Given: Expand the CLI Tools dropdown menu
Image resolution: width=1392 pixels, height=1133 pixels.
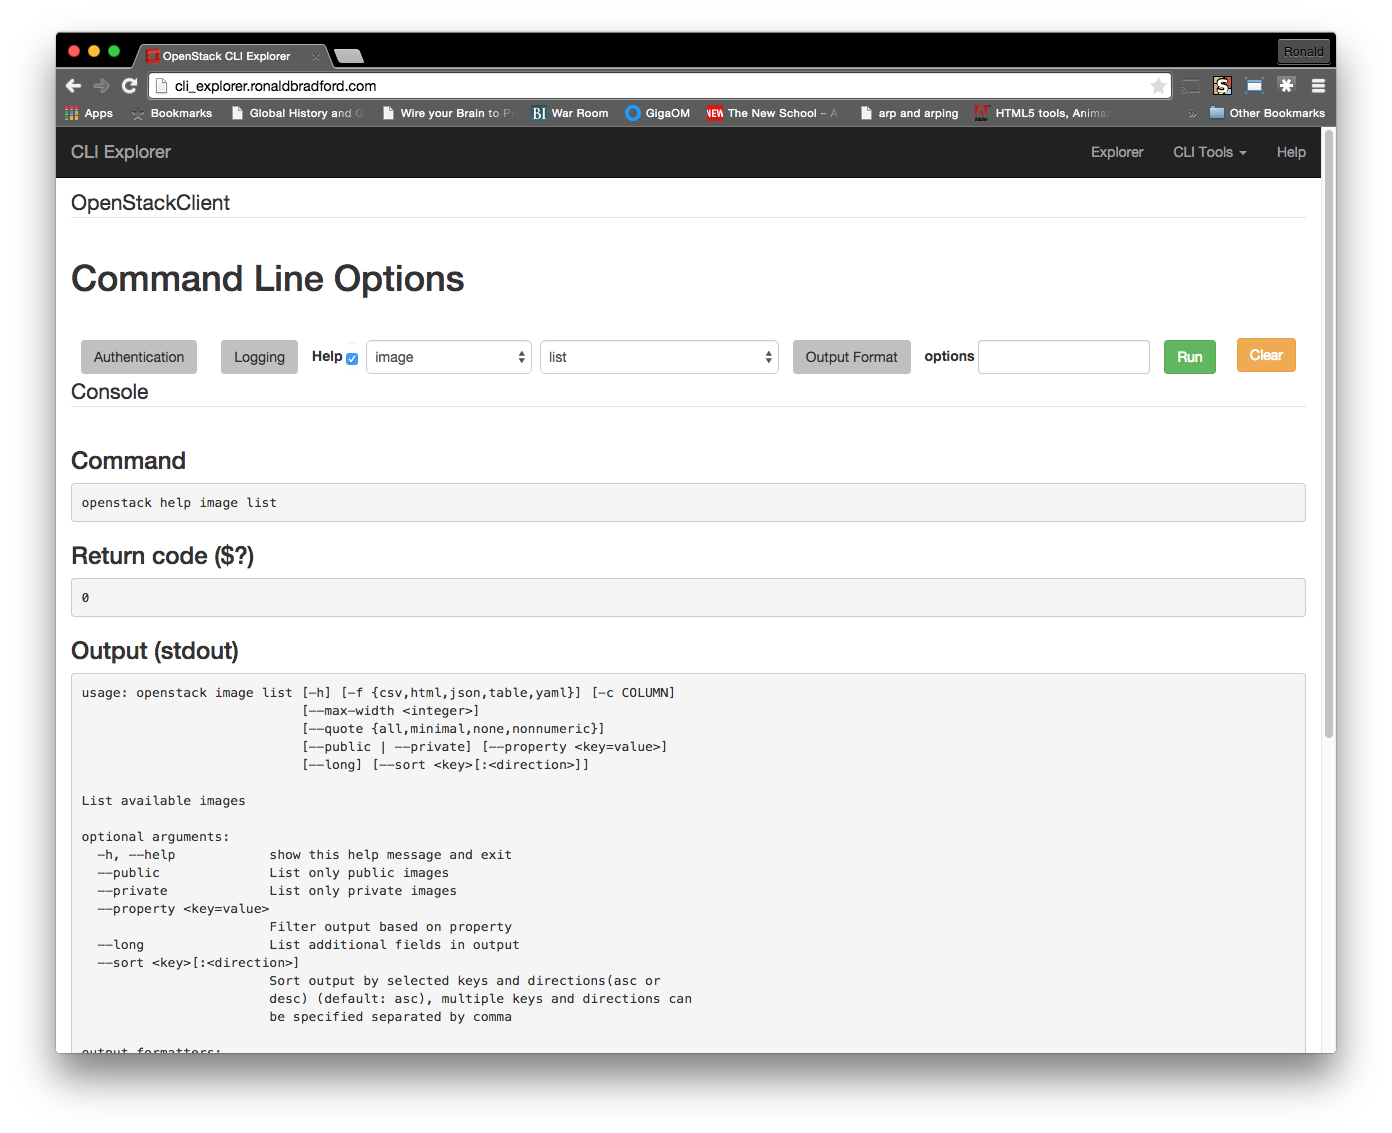Looking at the screenshot, I should [1210, 152].
